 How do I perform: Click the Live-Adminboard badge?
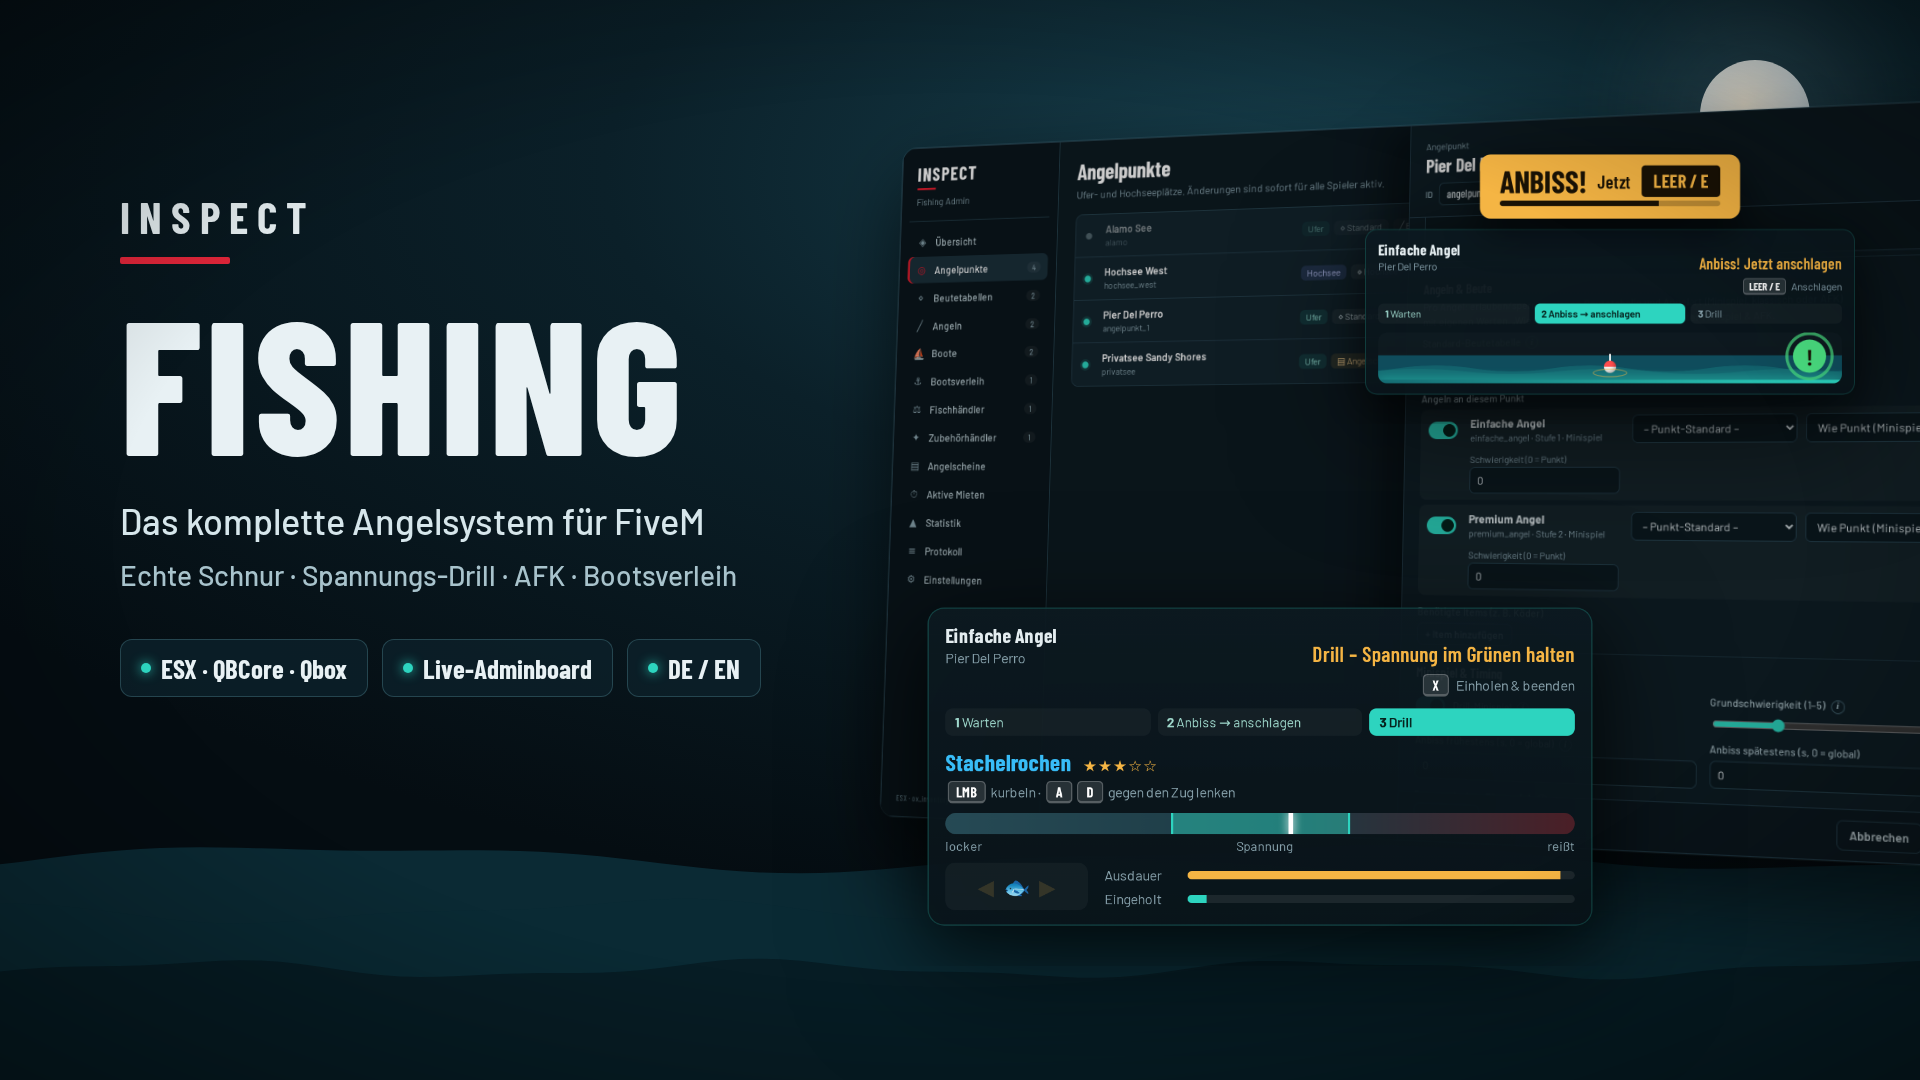[497, 668]
